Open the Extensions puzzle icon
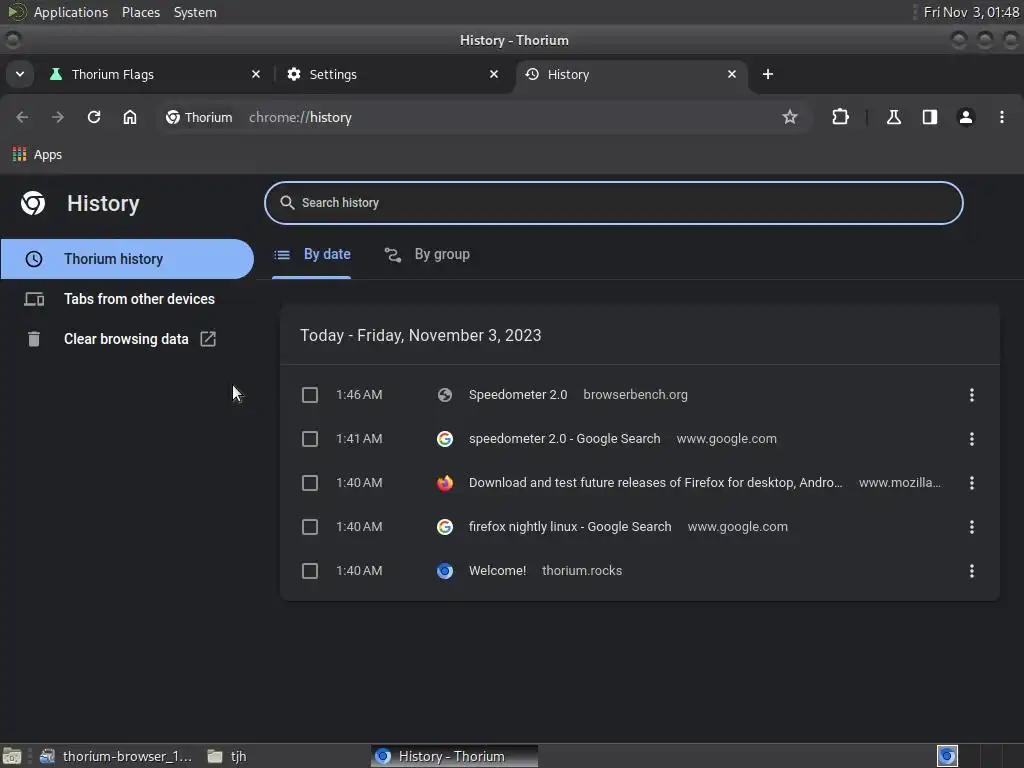 point(840,117)
